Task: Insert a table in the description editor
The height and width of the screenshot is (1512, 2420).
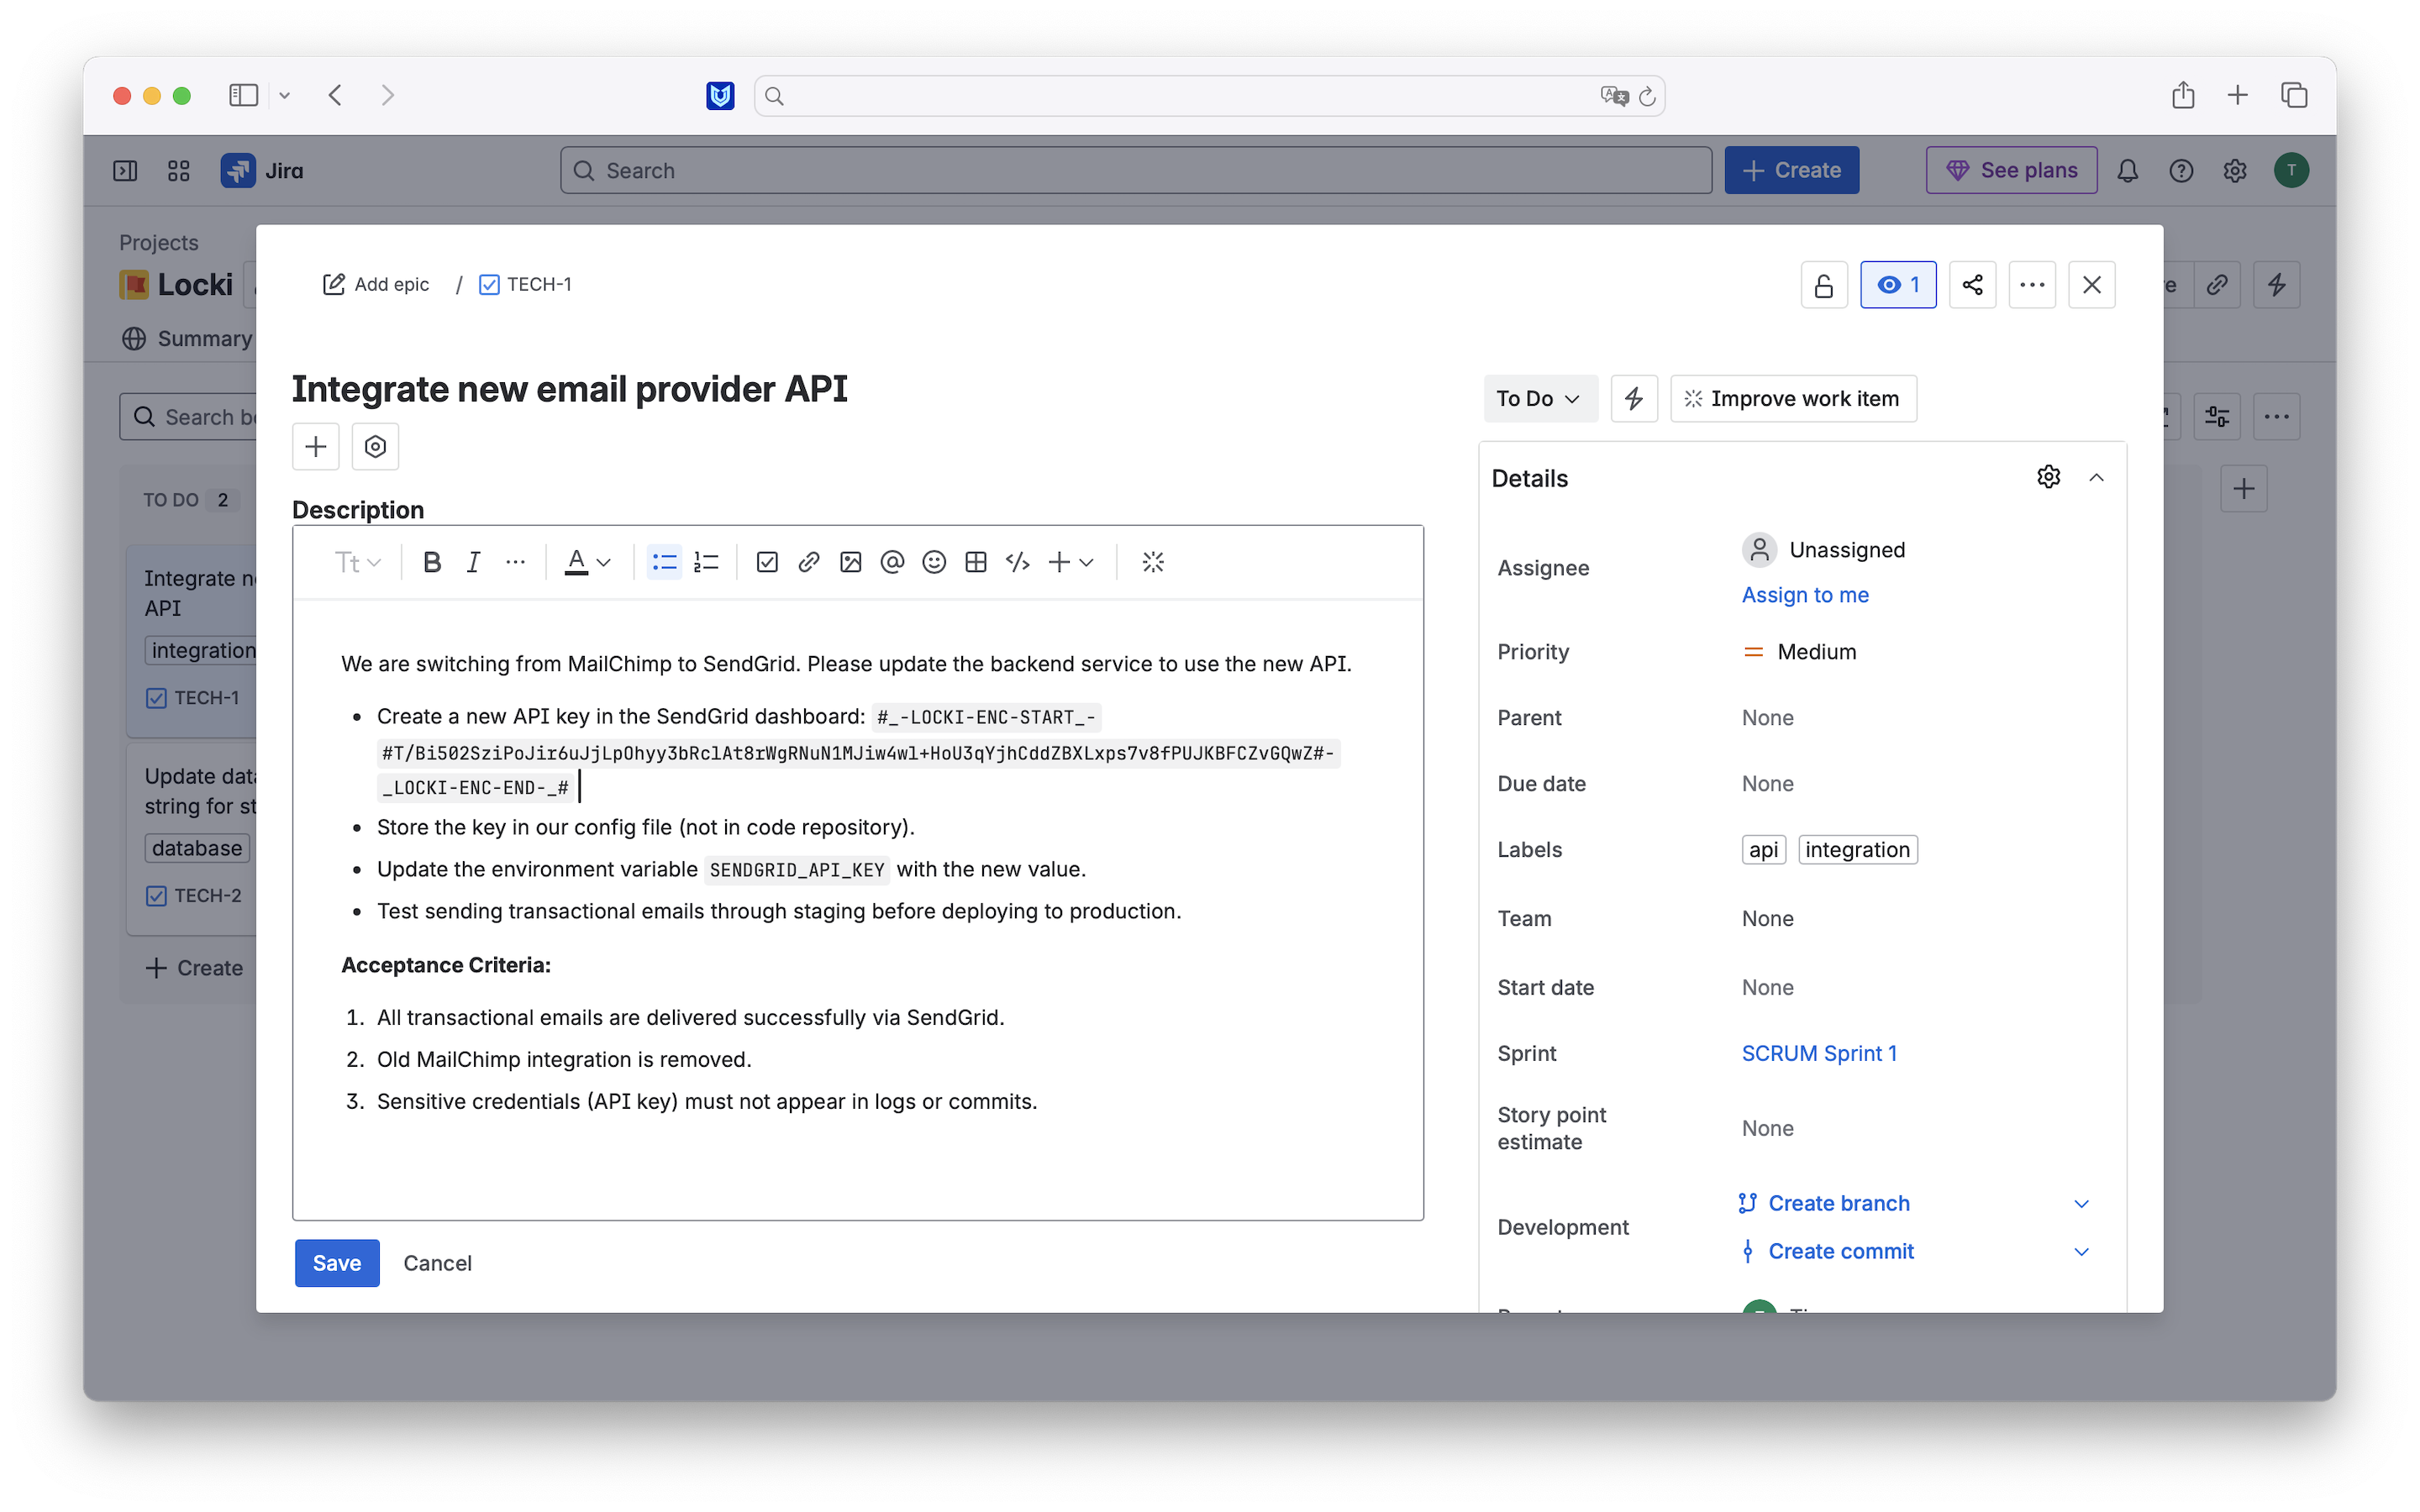Action: click(976, 562)
